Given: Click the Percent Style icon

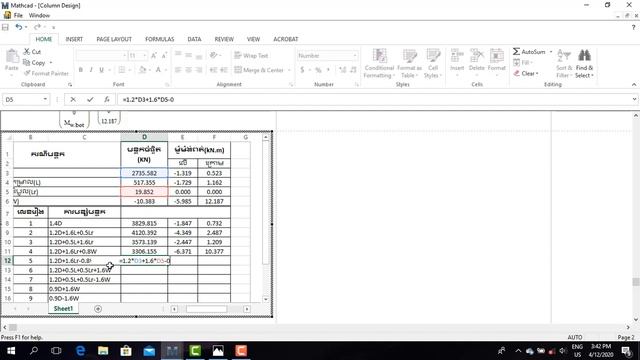Looking at the screenshot, I should (318, 70).
